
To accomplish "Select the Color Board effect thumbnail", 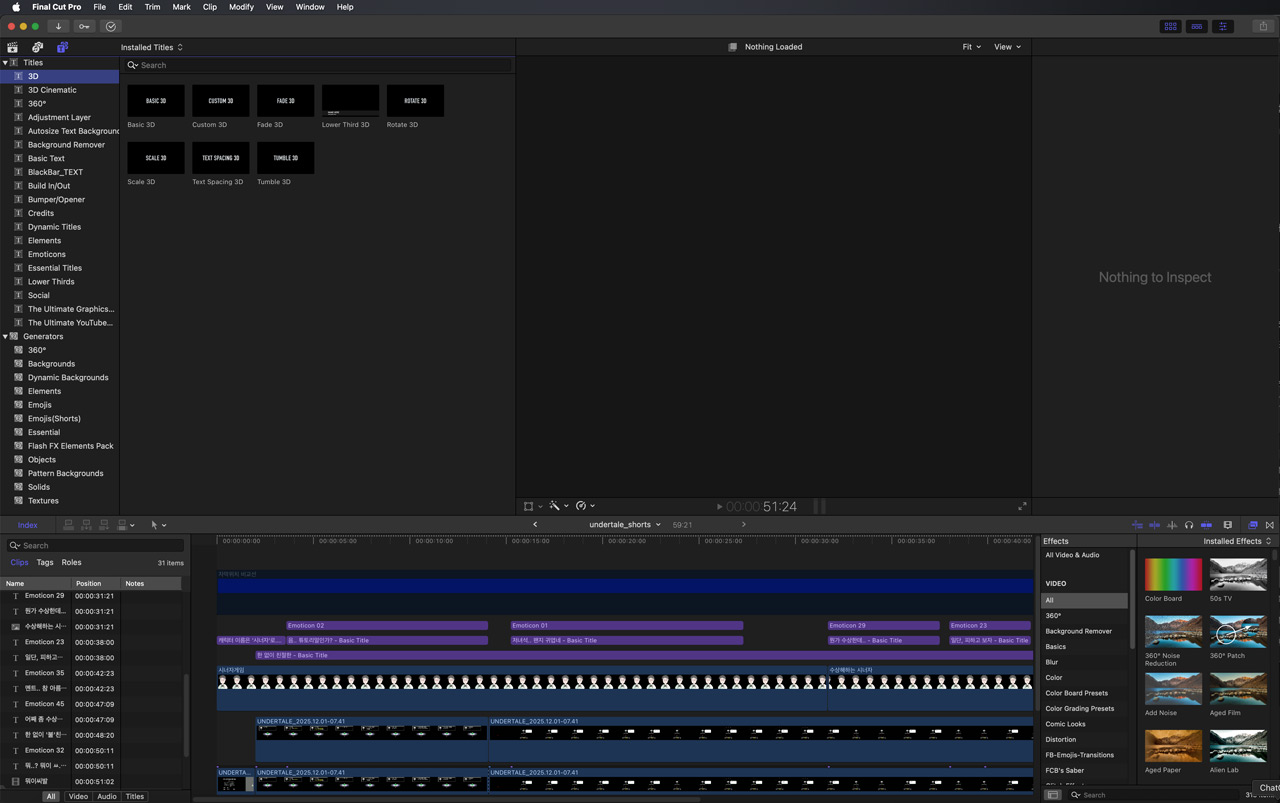I will (x=1173, y=575).
